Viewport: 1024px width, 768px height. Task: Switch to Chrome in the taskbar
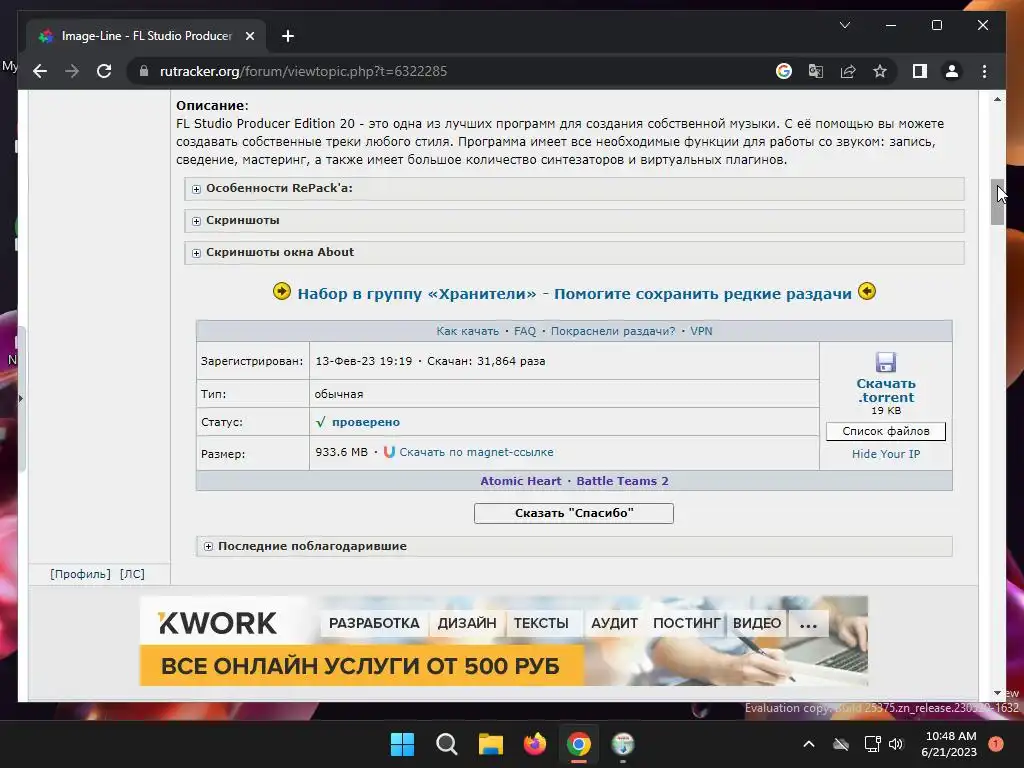(x=579, y=744)
